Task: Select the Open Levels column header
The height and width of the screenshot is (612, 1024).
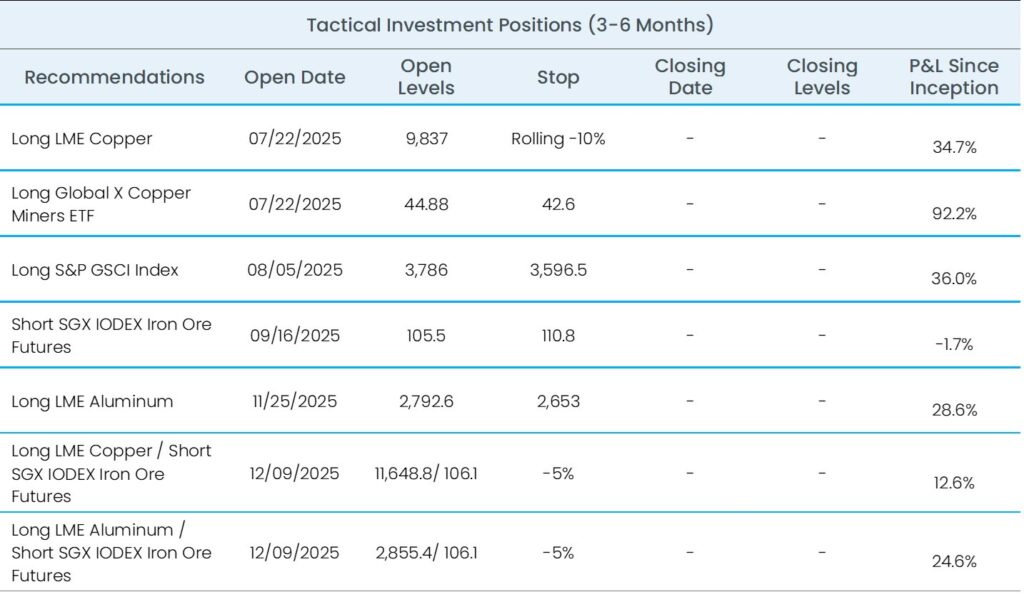Action: 426,77
